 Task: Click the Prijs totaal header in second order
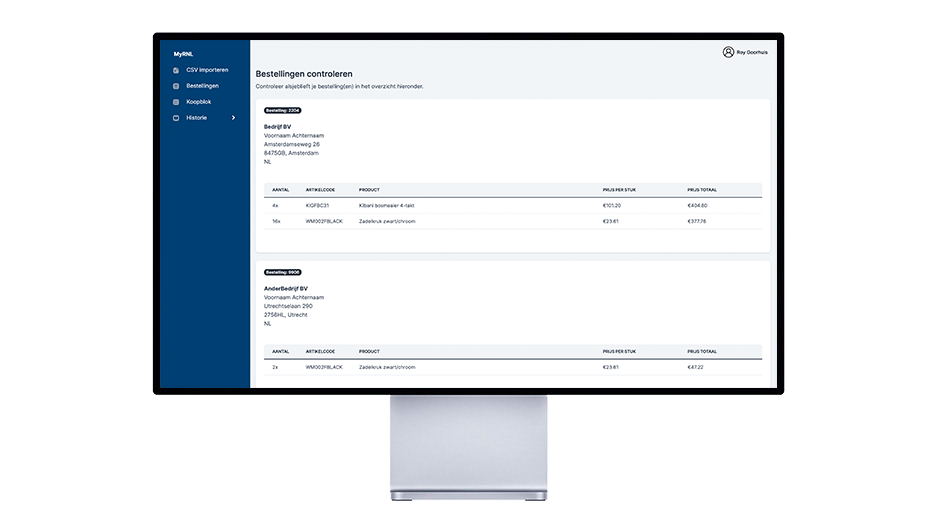tap(702, 351)
